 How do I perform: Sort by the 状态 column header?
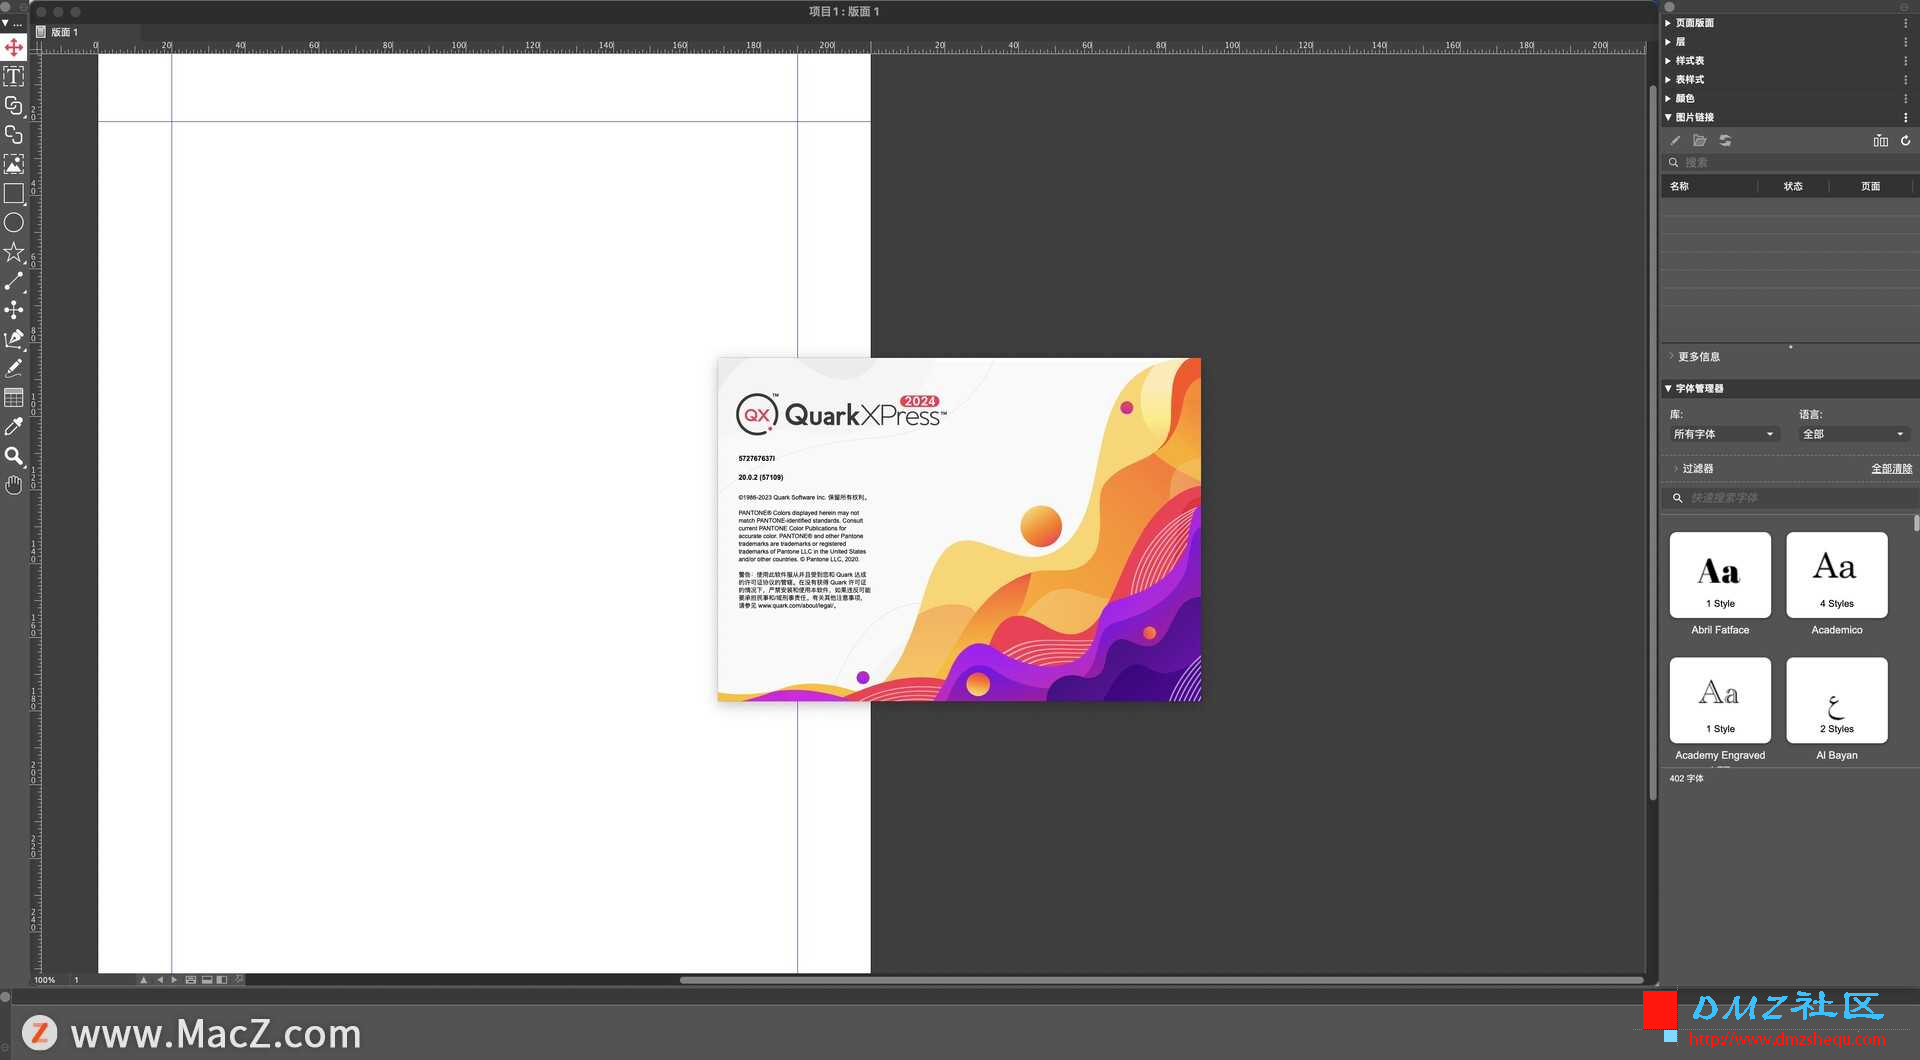1793,187
